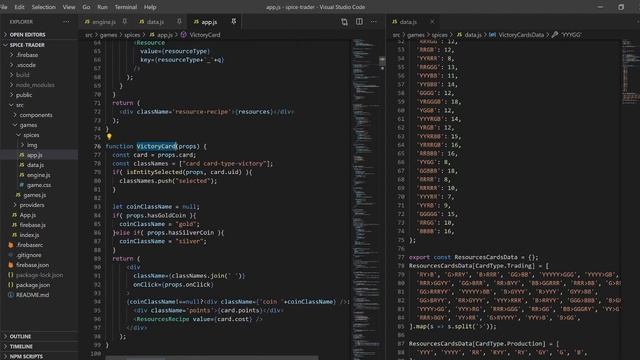
Task: Click the highlighted VictoryCard function name
Action: coord(156,146)
